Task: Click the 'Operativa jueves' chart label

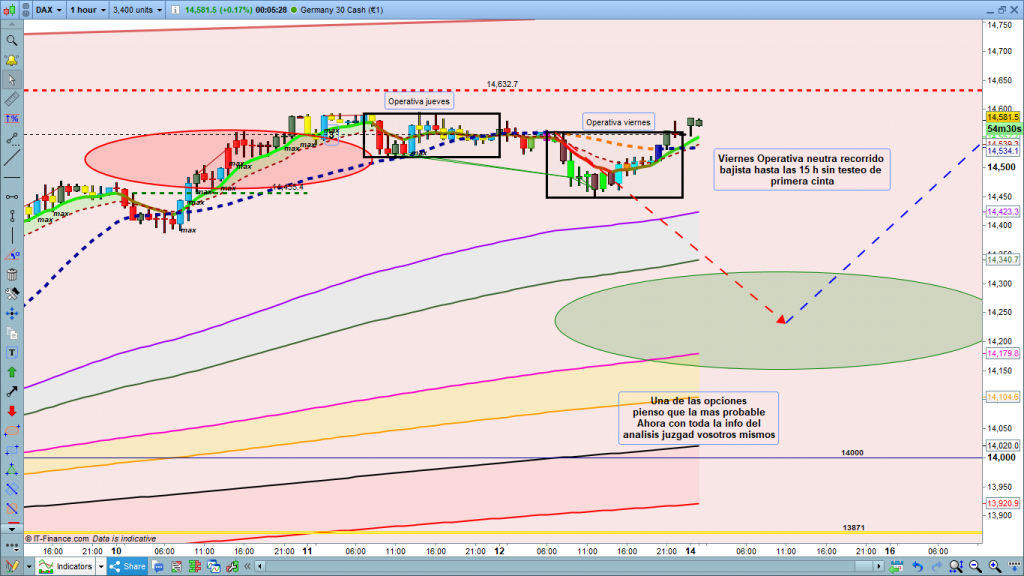Action: click(x=420, y=101)
